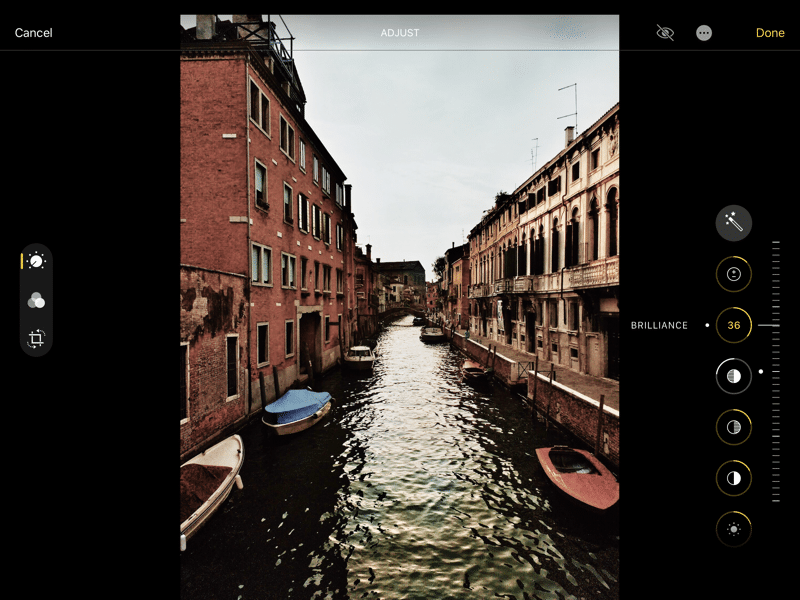
Task: Select the Shadows adjustment dial
Action: [x=734, y=427]
